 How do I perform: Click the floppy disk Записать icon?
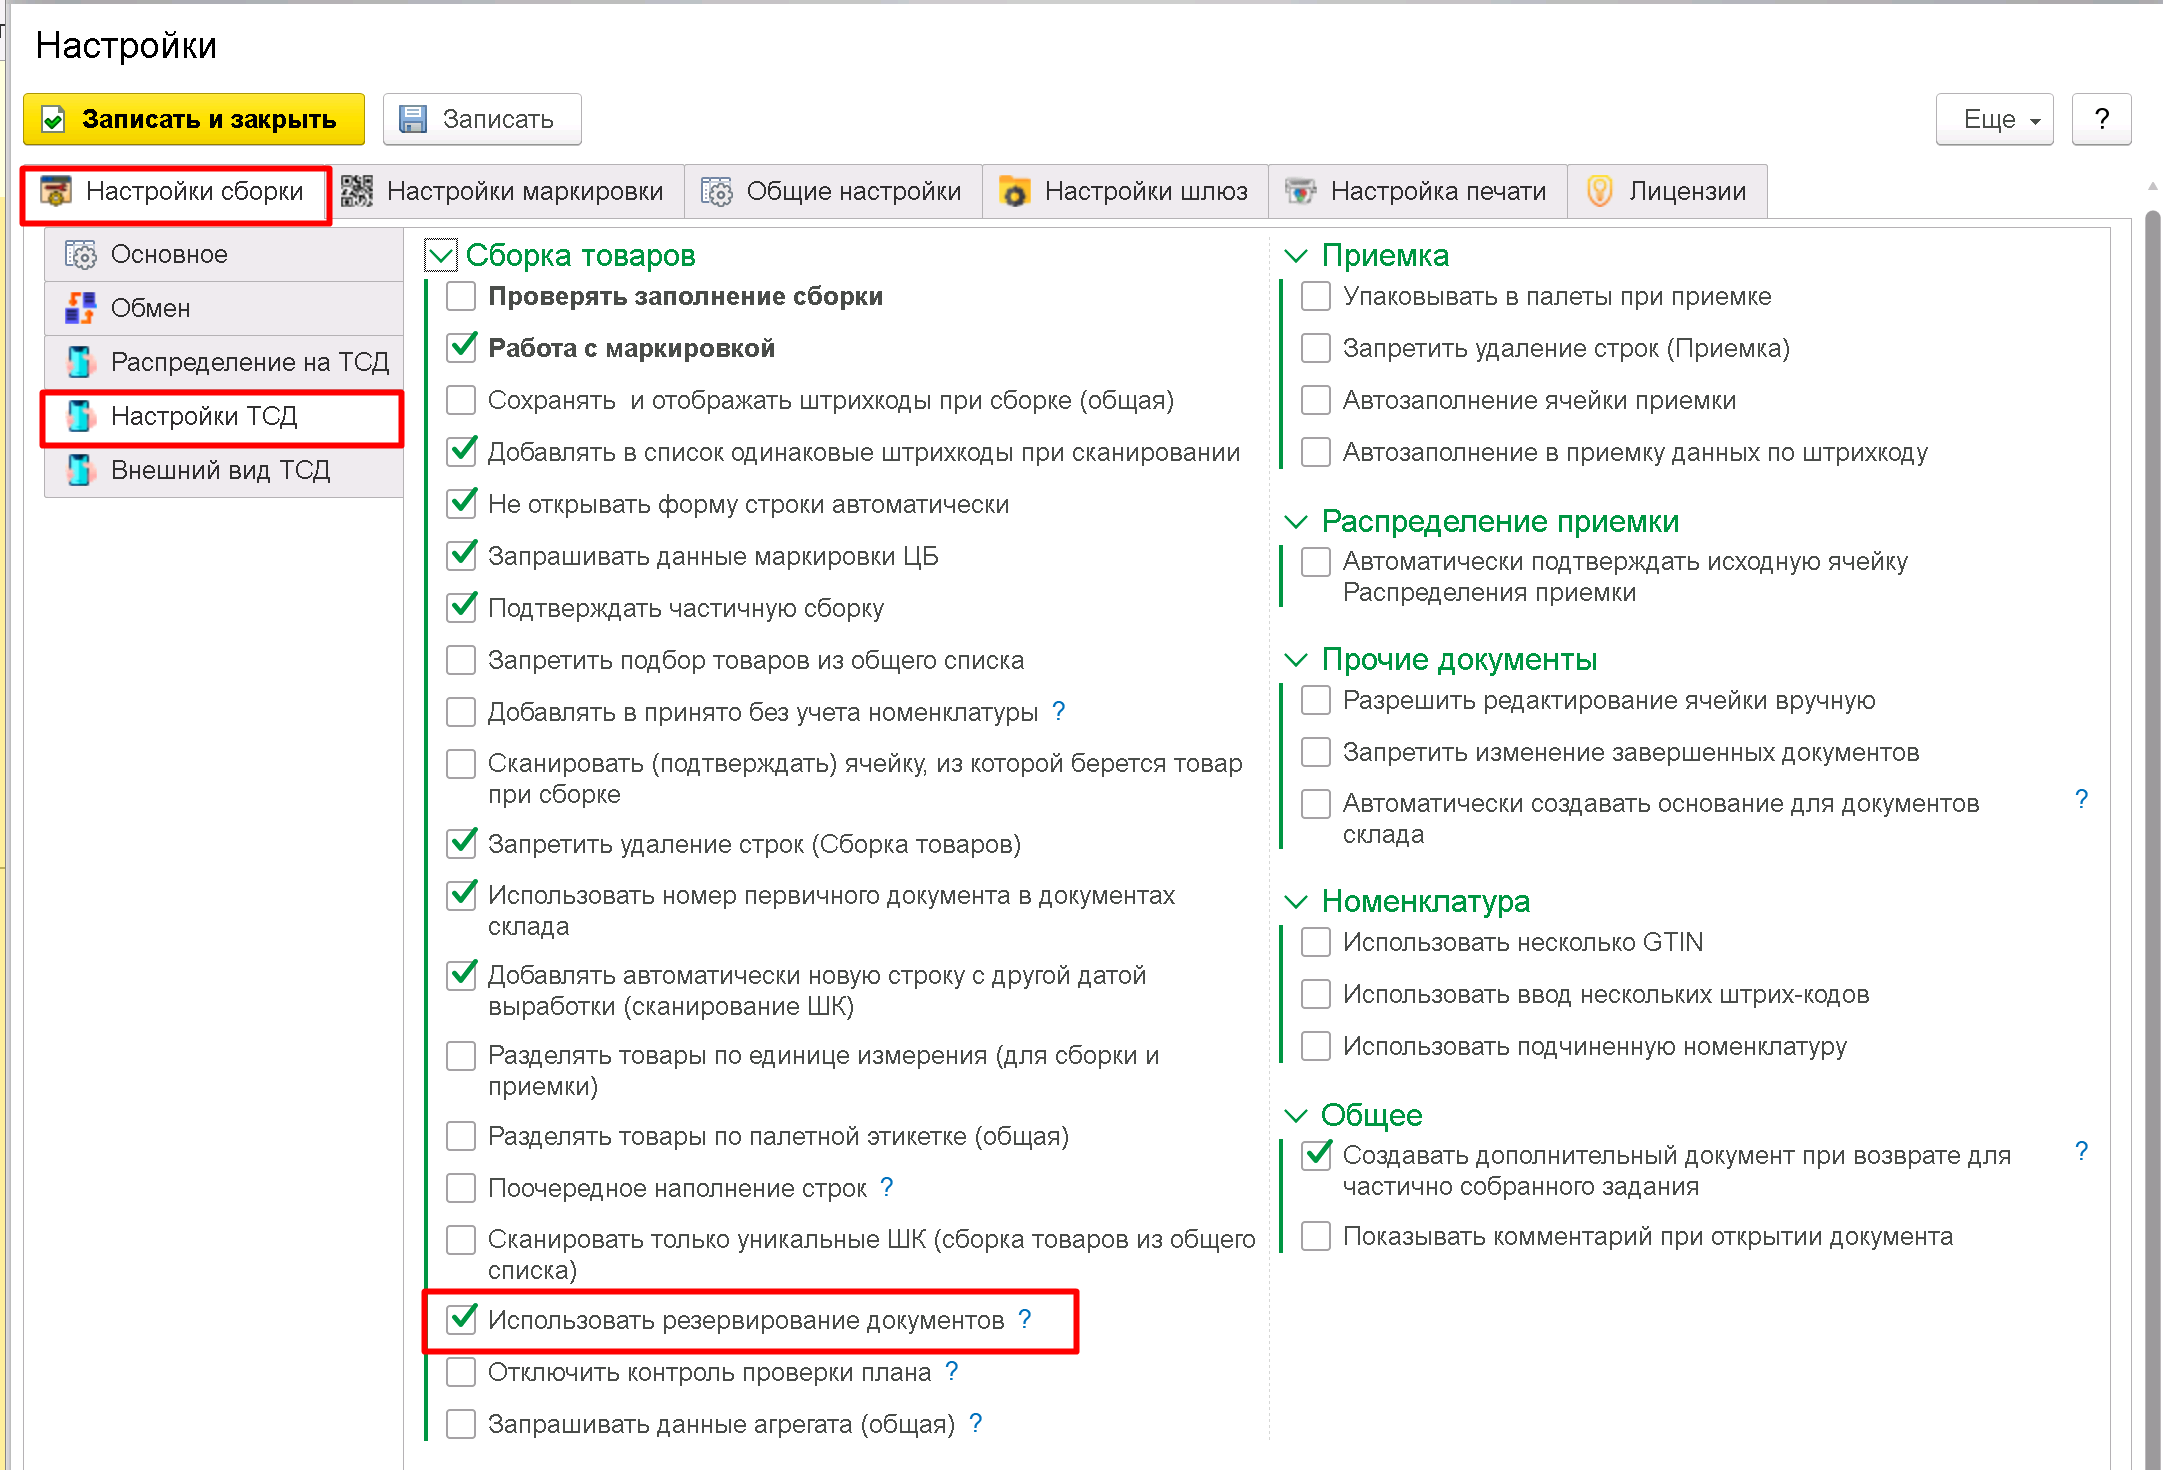coord(412,120)
